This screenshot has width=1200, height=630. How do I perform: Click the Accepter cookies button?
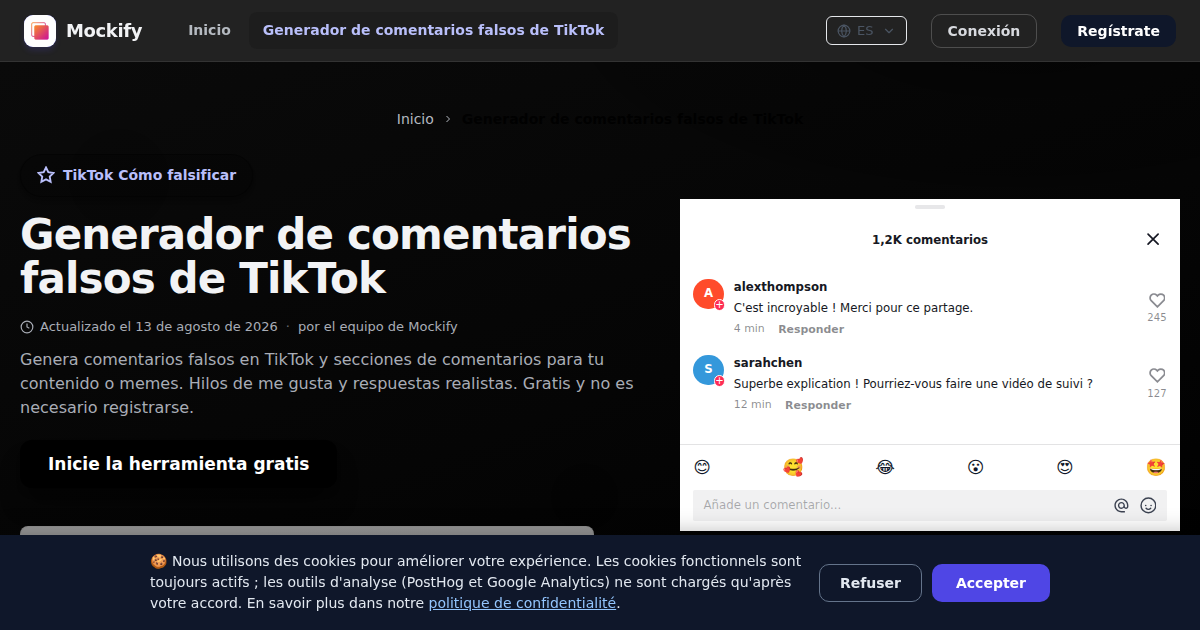pos(991,583)
